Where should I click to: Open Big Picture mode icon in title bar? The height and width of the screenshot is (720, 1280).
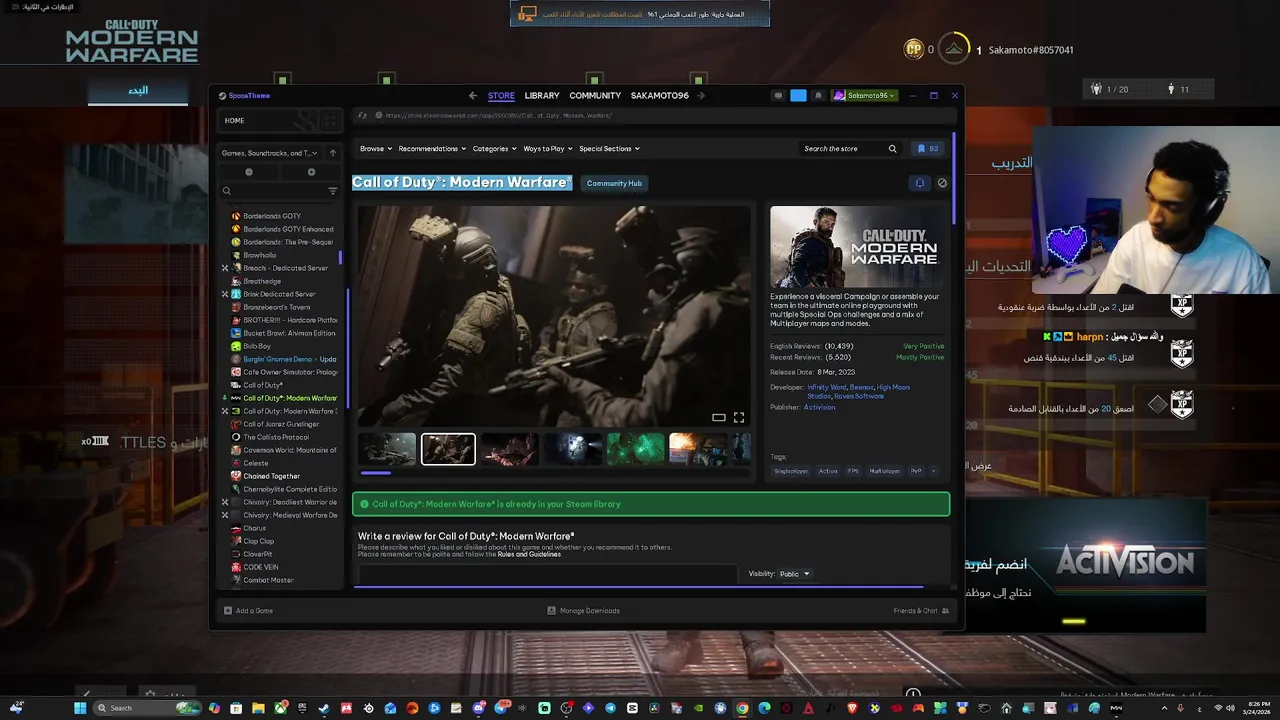pos(778,96)
